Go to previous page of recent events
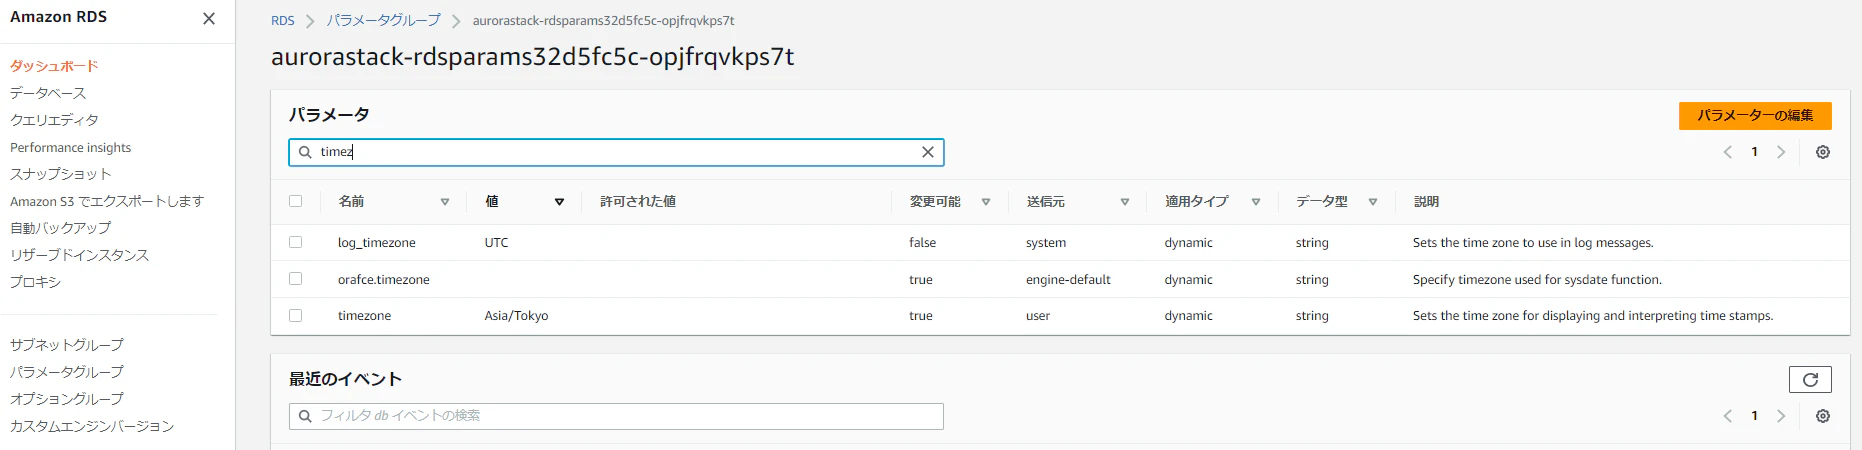Viewport: 1862px width, 450px height. [1727, 416]
